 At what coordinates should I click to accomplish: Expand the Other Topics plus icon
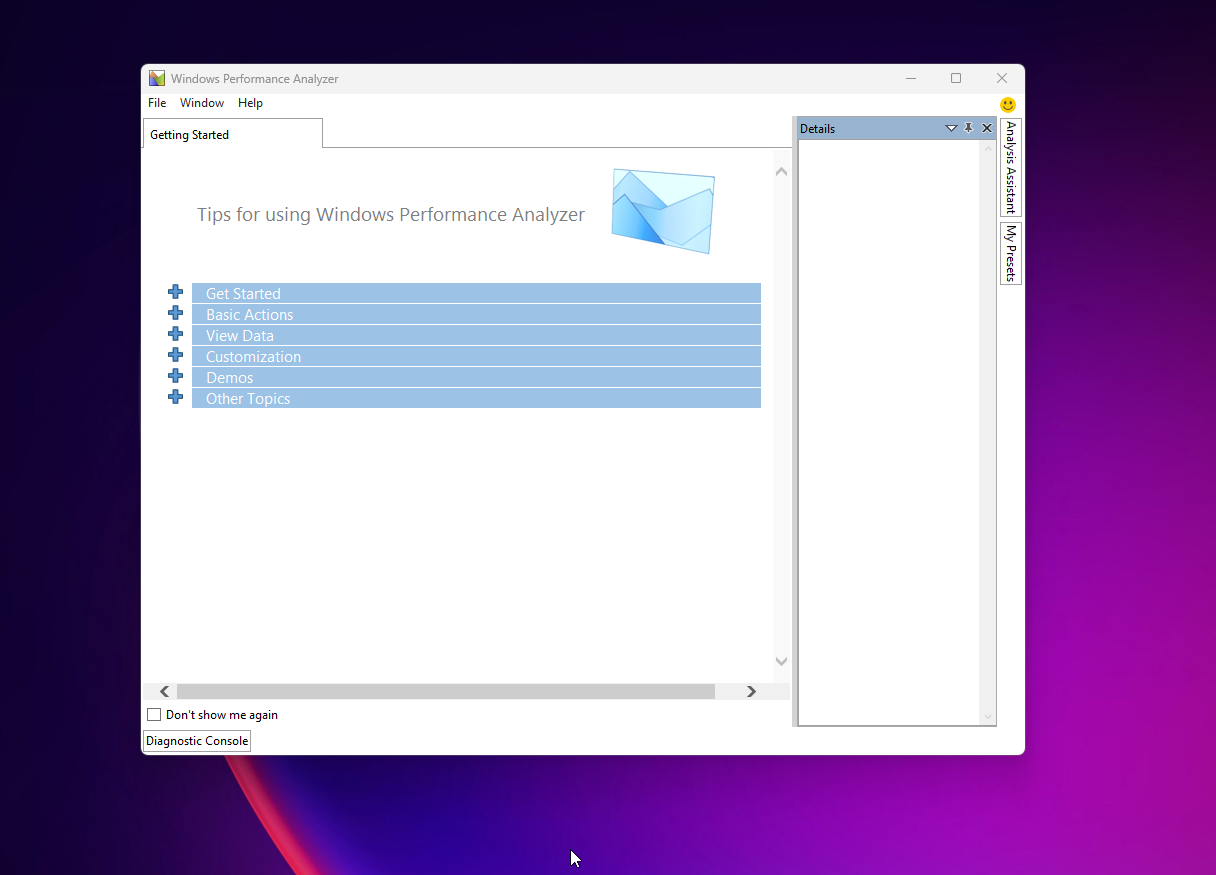tap(176, 397)
